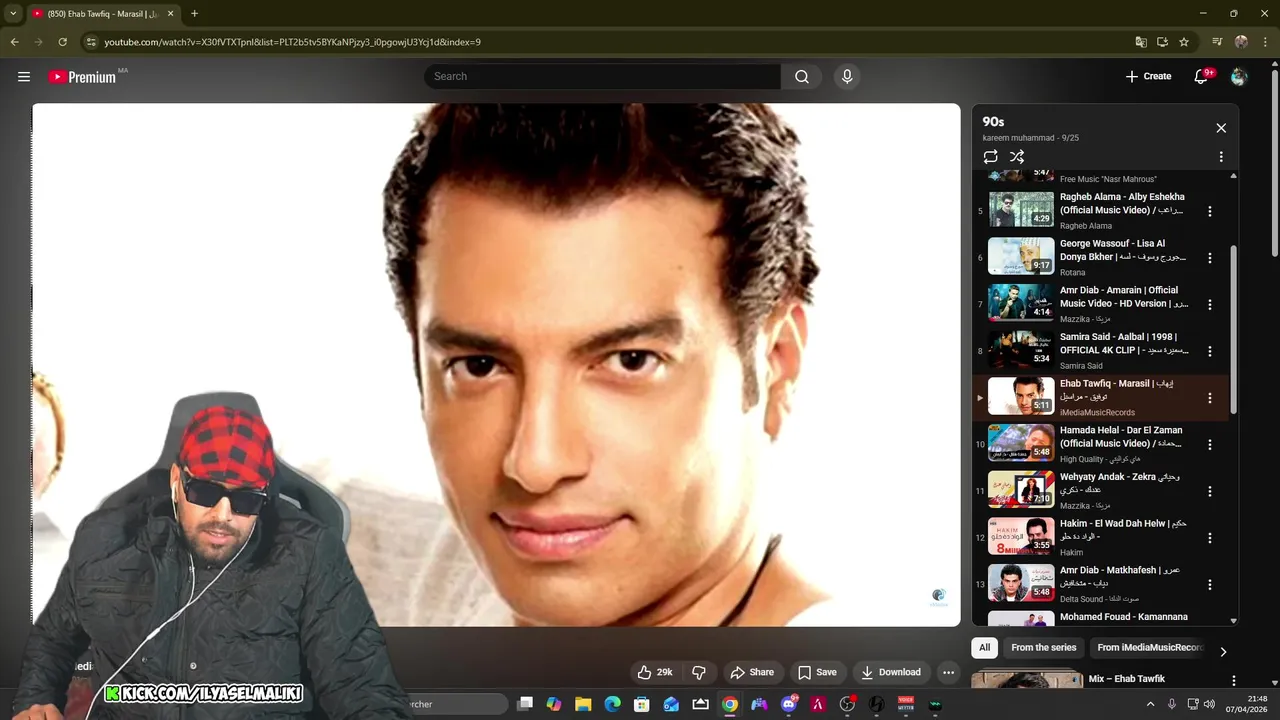Image resolution: width=1280 pixels, height=720 pixels.
Task: Close the 90s playlist panel
Action: [x=1221, y=128]
